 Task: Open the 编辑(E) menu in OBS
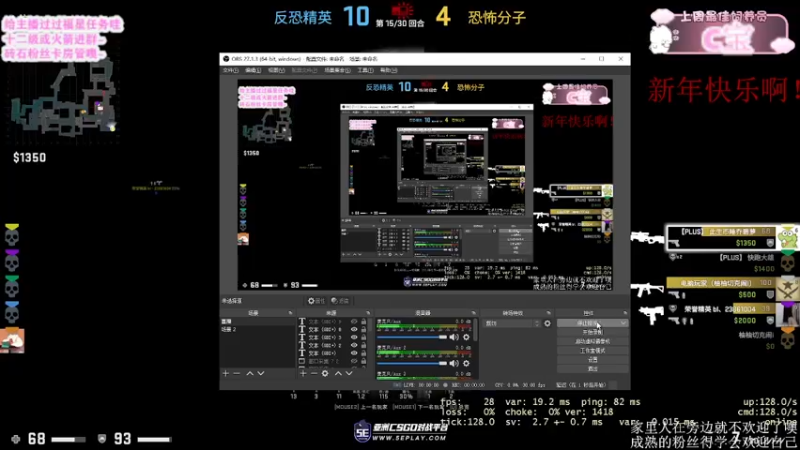click(253, 70)
